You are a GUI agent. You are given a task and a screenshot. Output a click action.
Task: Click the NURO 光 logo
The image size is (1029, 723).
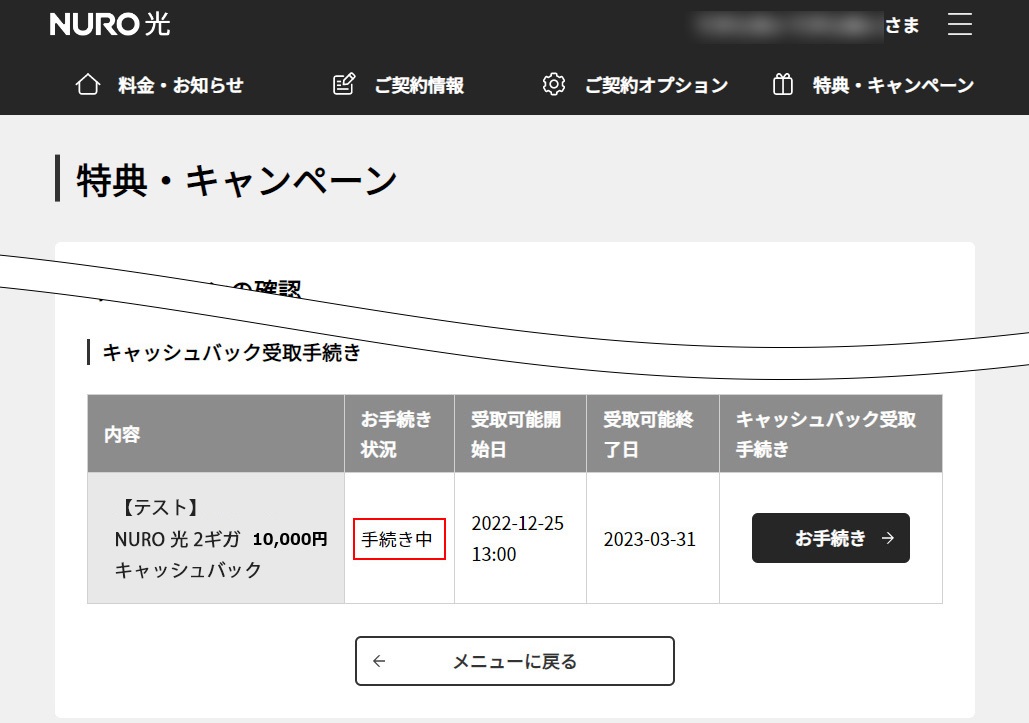[x=109, y=25]
